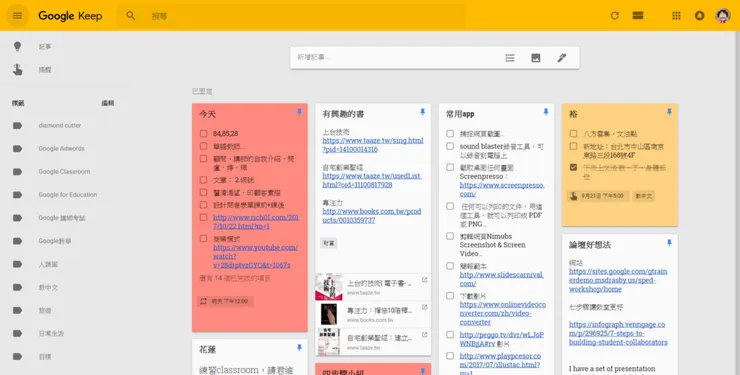Unpin the 常用app note
Viewport: 740px width, 375px height.
pyautogui.click(x=546, y=112)
